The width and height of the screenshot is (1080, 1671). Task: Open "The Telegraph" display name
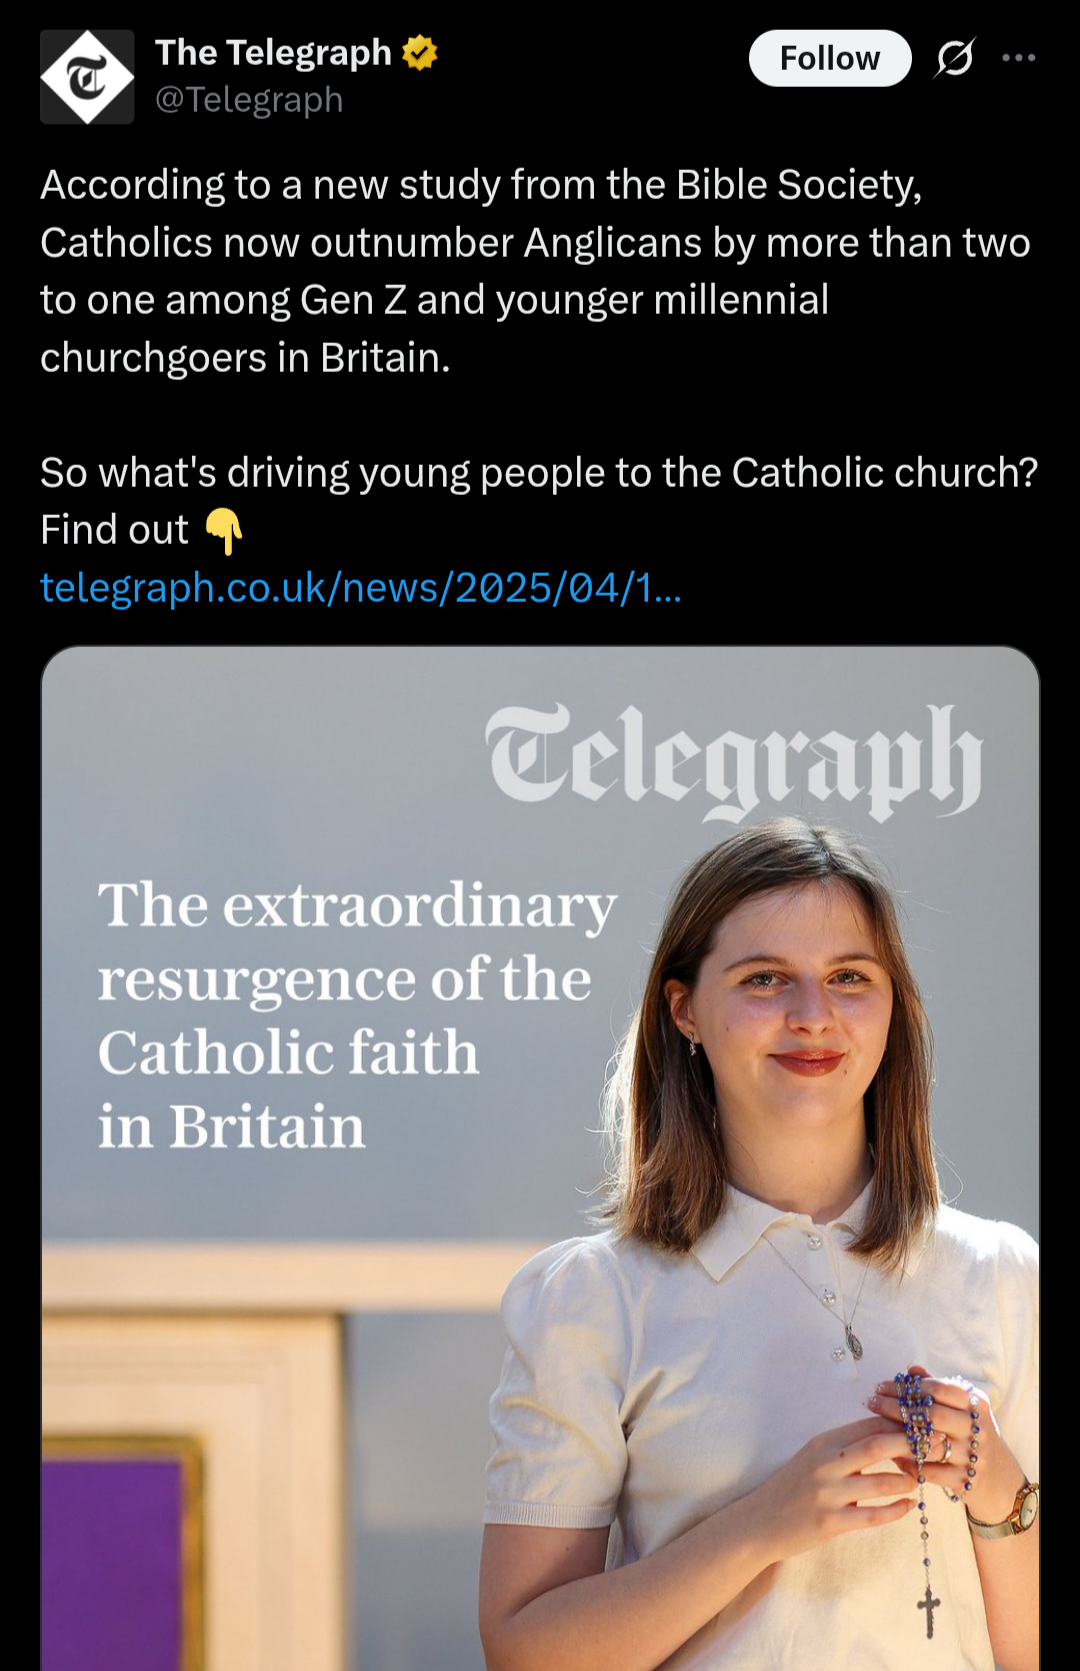click(x=273, y=53)
